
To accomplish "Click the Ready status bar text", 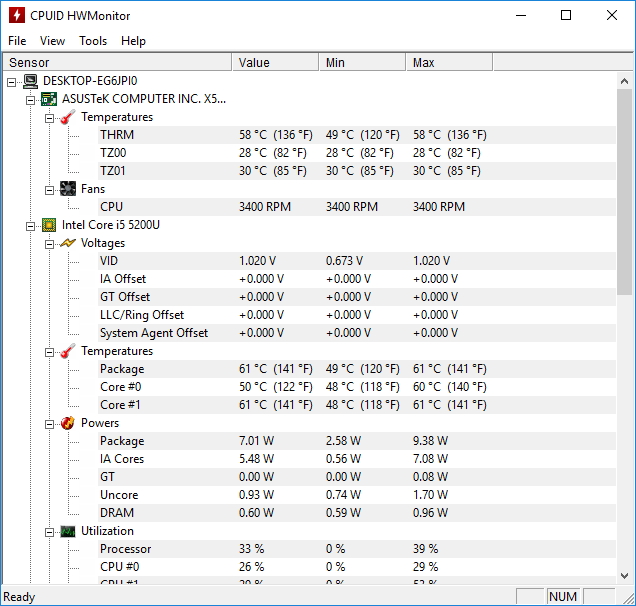I will pyautogui.click(x=19, y=597).
